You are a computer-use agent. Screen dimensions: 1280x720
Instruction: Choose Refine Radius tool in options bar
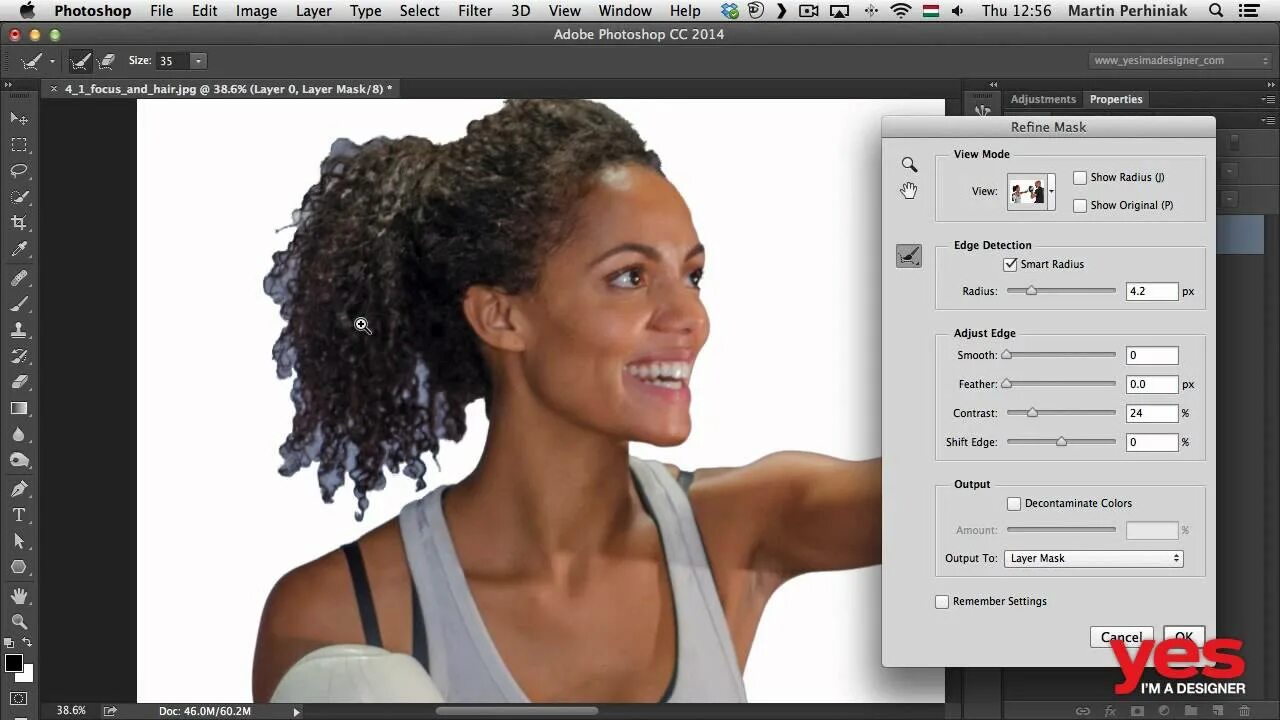pyautogui.click(x=81, y=61)
